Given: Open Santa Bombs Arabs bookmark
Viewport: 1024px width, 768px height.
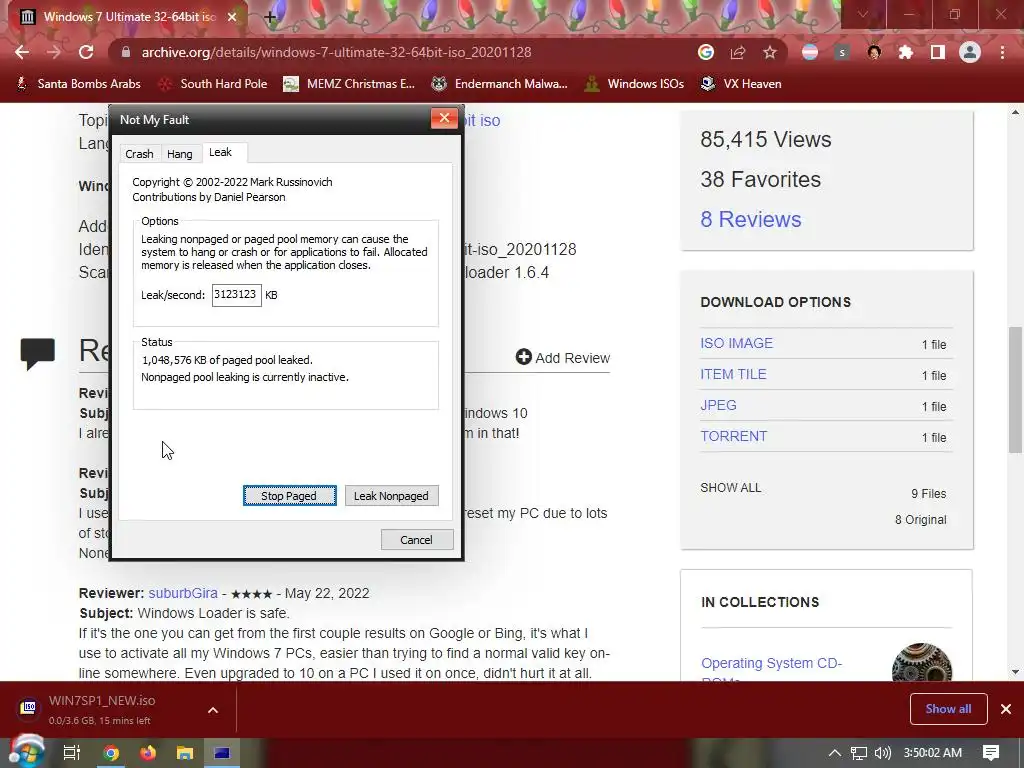Looking at the screenshot, I should (x=78, y=84).
